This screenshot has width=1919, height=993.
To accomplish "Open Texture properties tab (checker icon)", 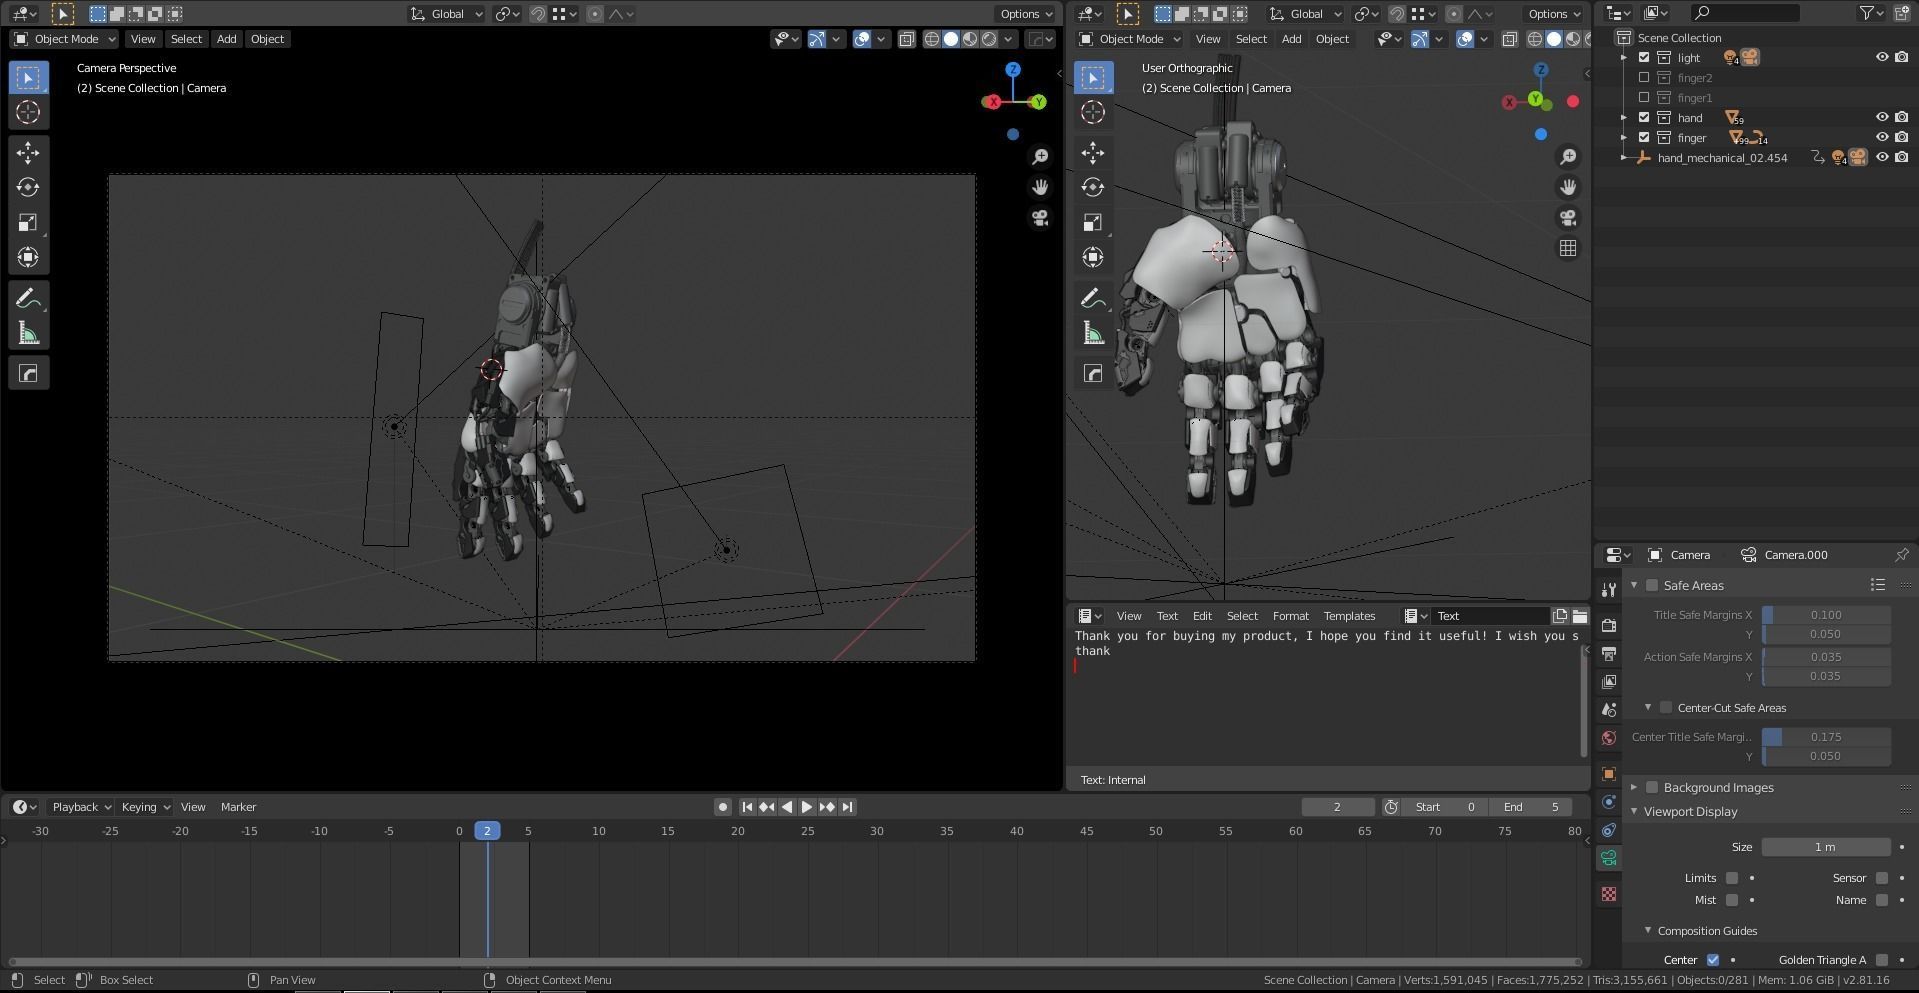I will 1608,894.
